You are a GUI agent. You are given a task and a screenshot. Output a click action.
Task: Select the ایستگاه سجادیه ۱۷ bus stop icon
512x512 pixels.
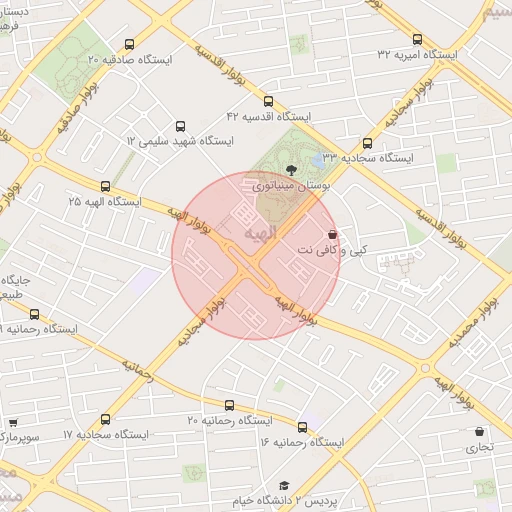point(106,419)
